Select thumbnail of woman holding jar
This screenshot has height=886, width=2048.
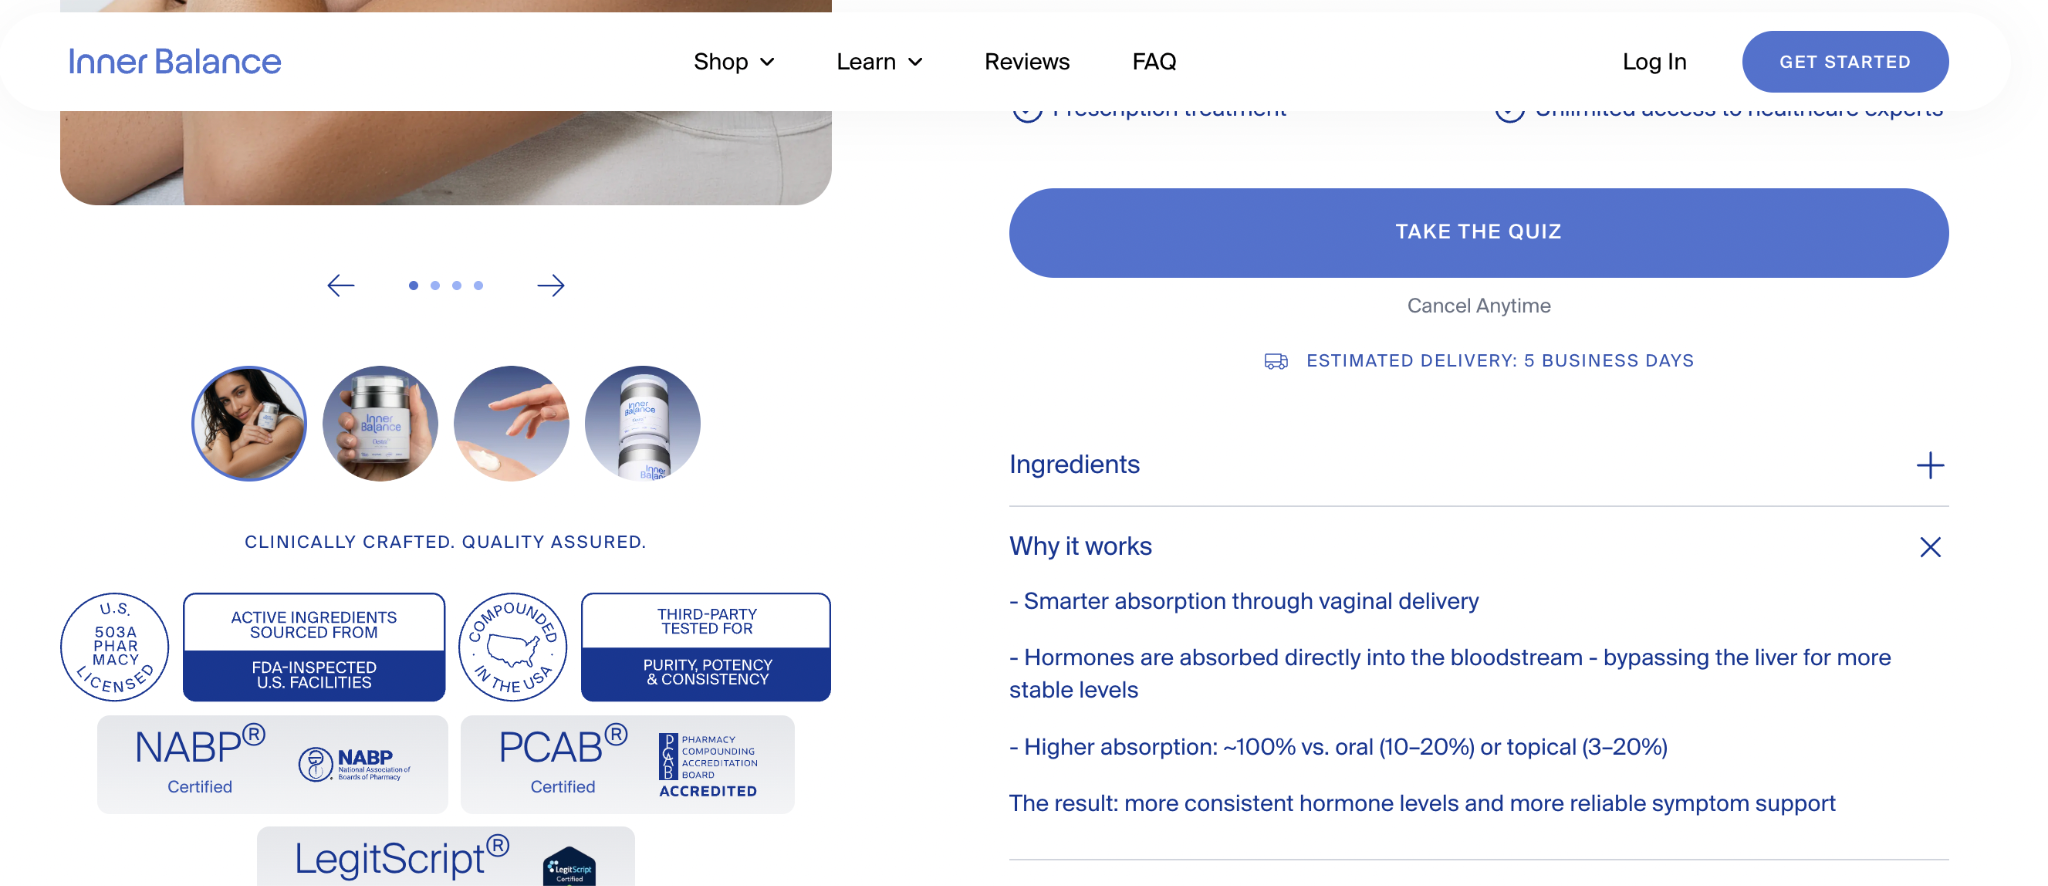coord(249,424)
